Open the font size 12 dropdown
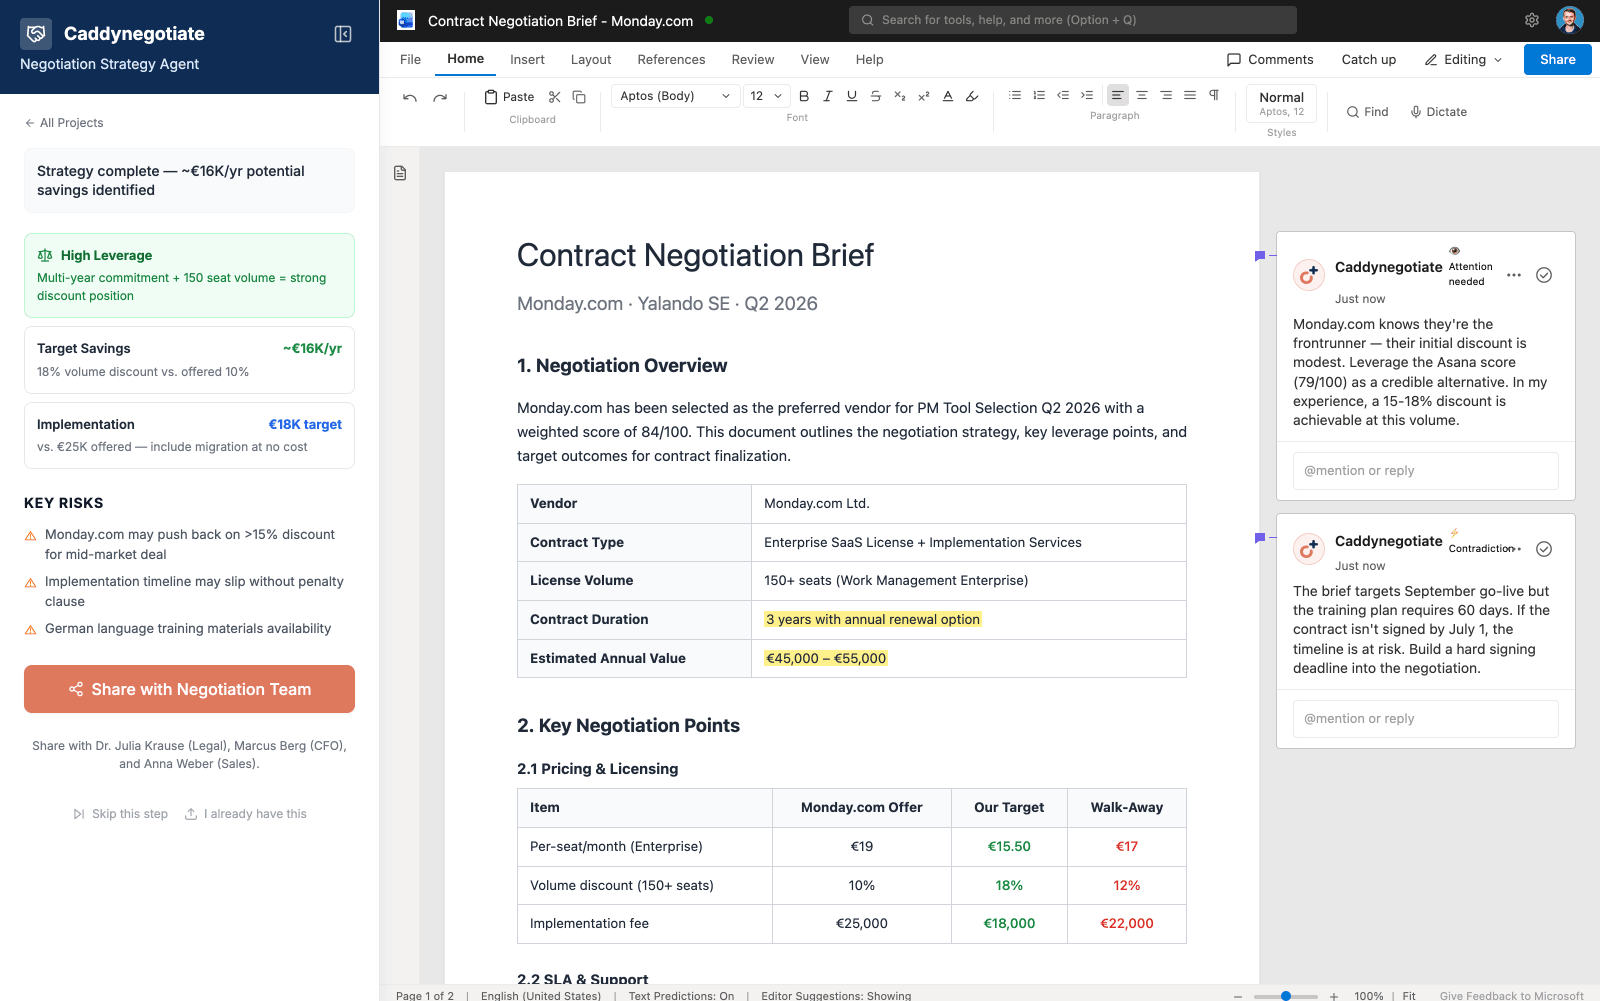This screenshot has width=1600, height=1001. (767, 96)
